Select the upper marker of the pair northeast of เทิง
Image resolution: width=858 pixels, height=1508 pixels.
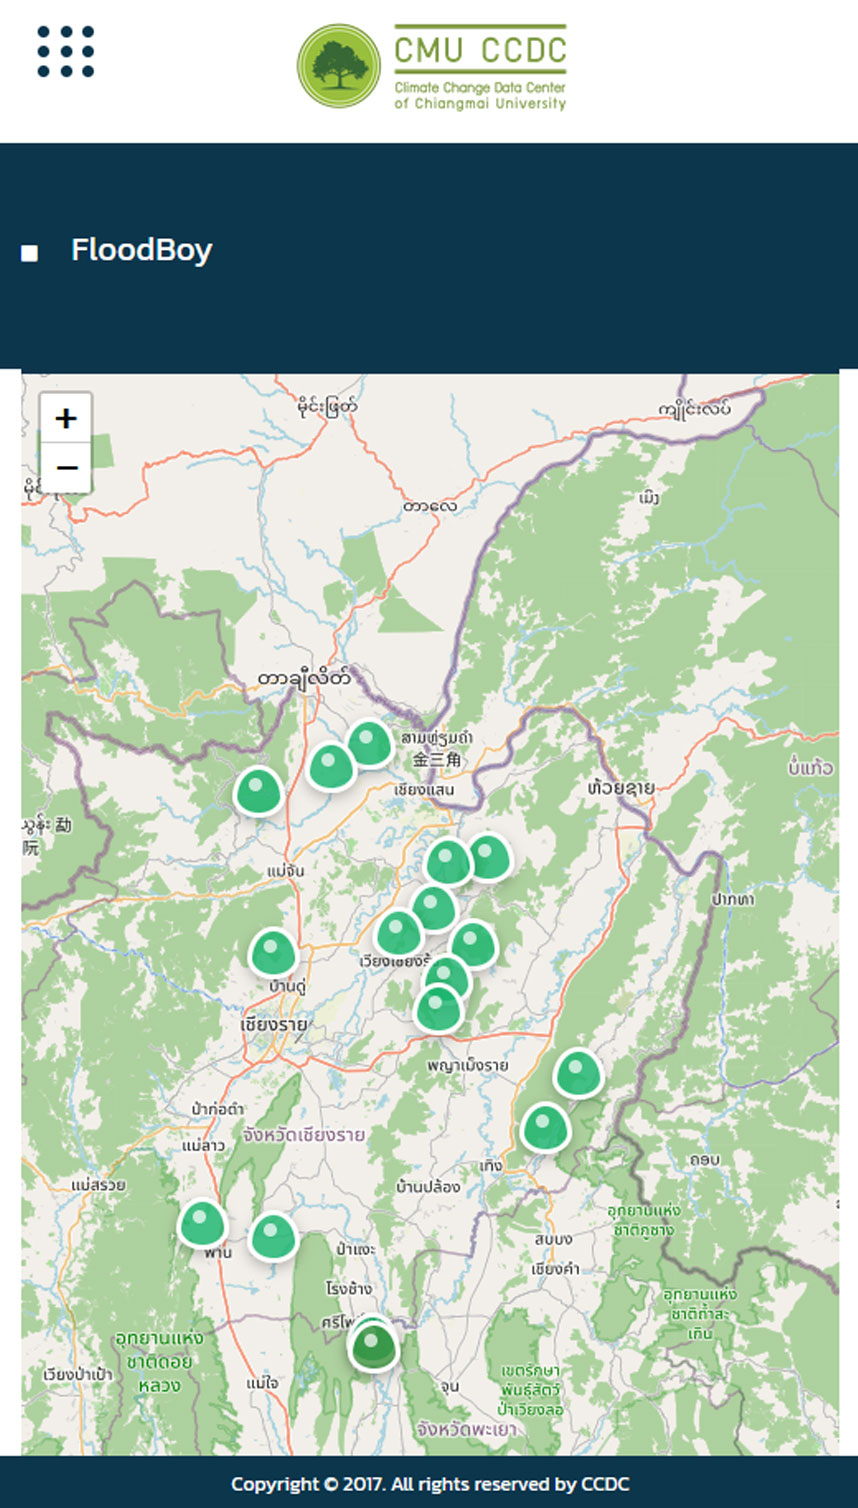pyautogui.click(x=578, y=1073)
